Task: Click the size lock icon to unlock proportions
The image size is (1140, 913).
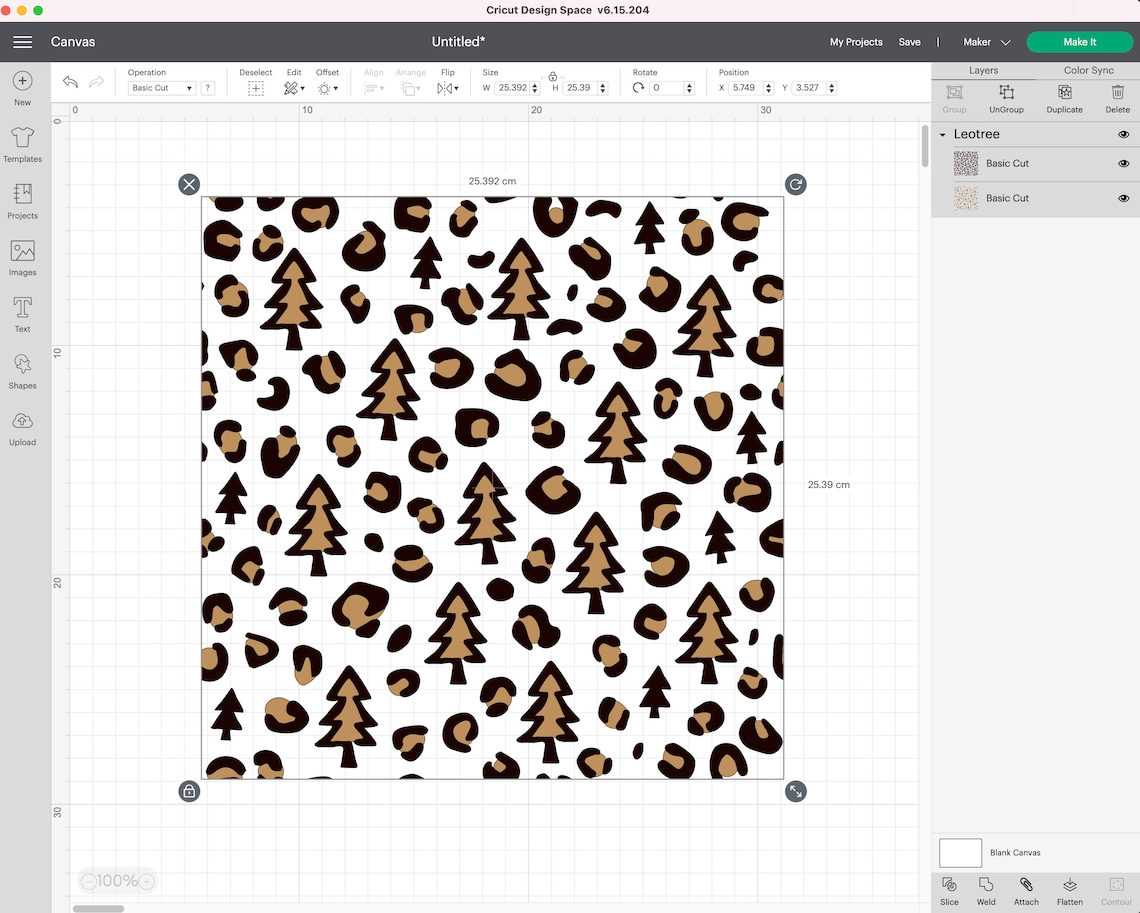Action: pos(553,76)
